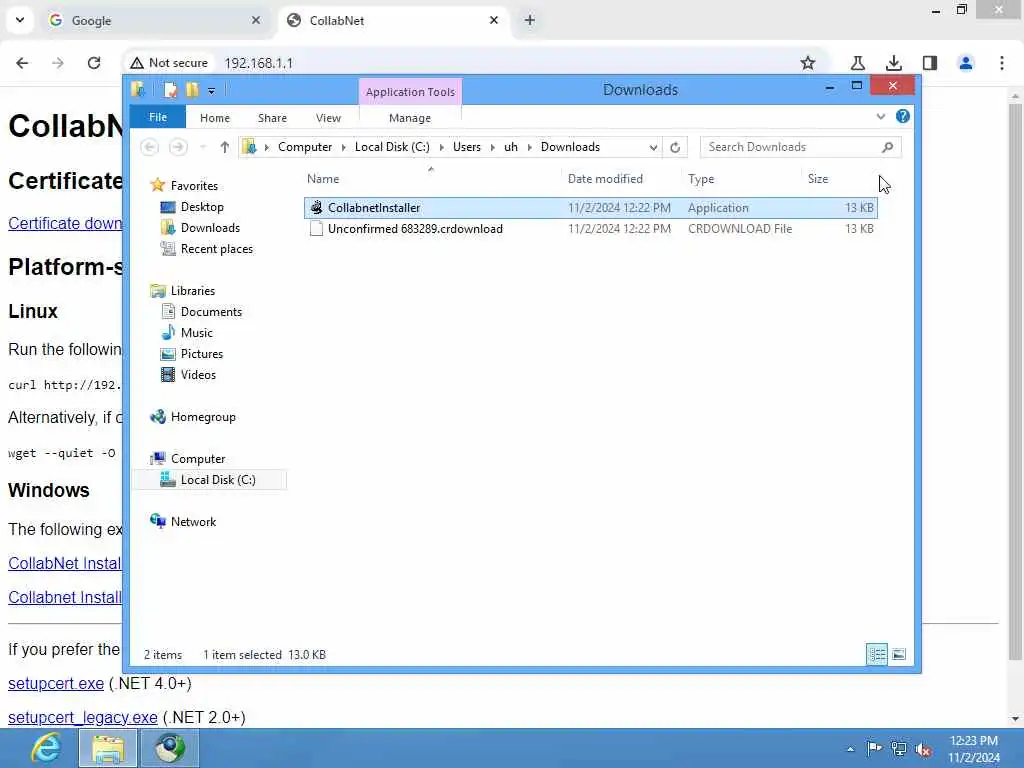Viewport: 1024px width, 768px height.
Task: Close the CollabNet browser tab
Action: click(494, 20)
